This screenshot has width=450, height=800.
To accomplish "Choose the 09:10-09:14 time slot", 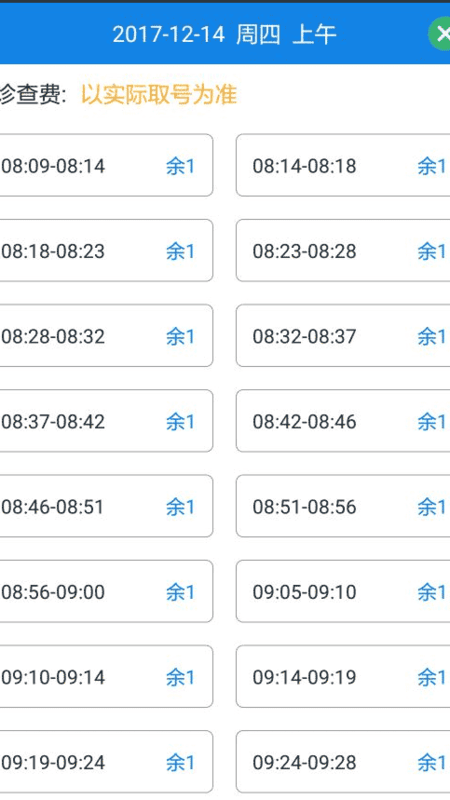I will pyautogui.click(x=106, y=677).
